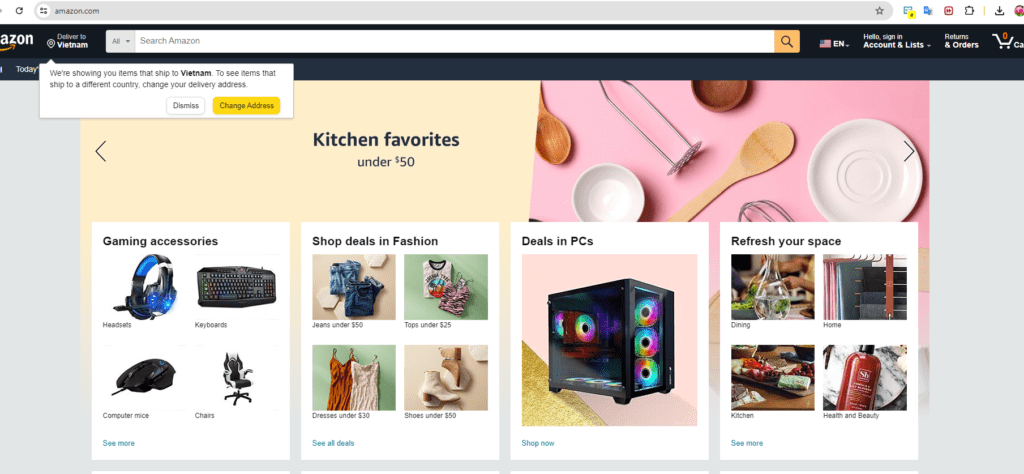Viewport: 1024px width, 474px height.
Task: Open See all deals link
Action: point(333,443)
